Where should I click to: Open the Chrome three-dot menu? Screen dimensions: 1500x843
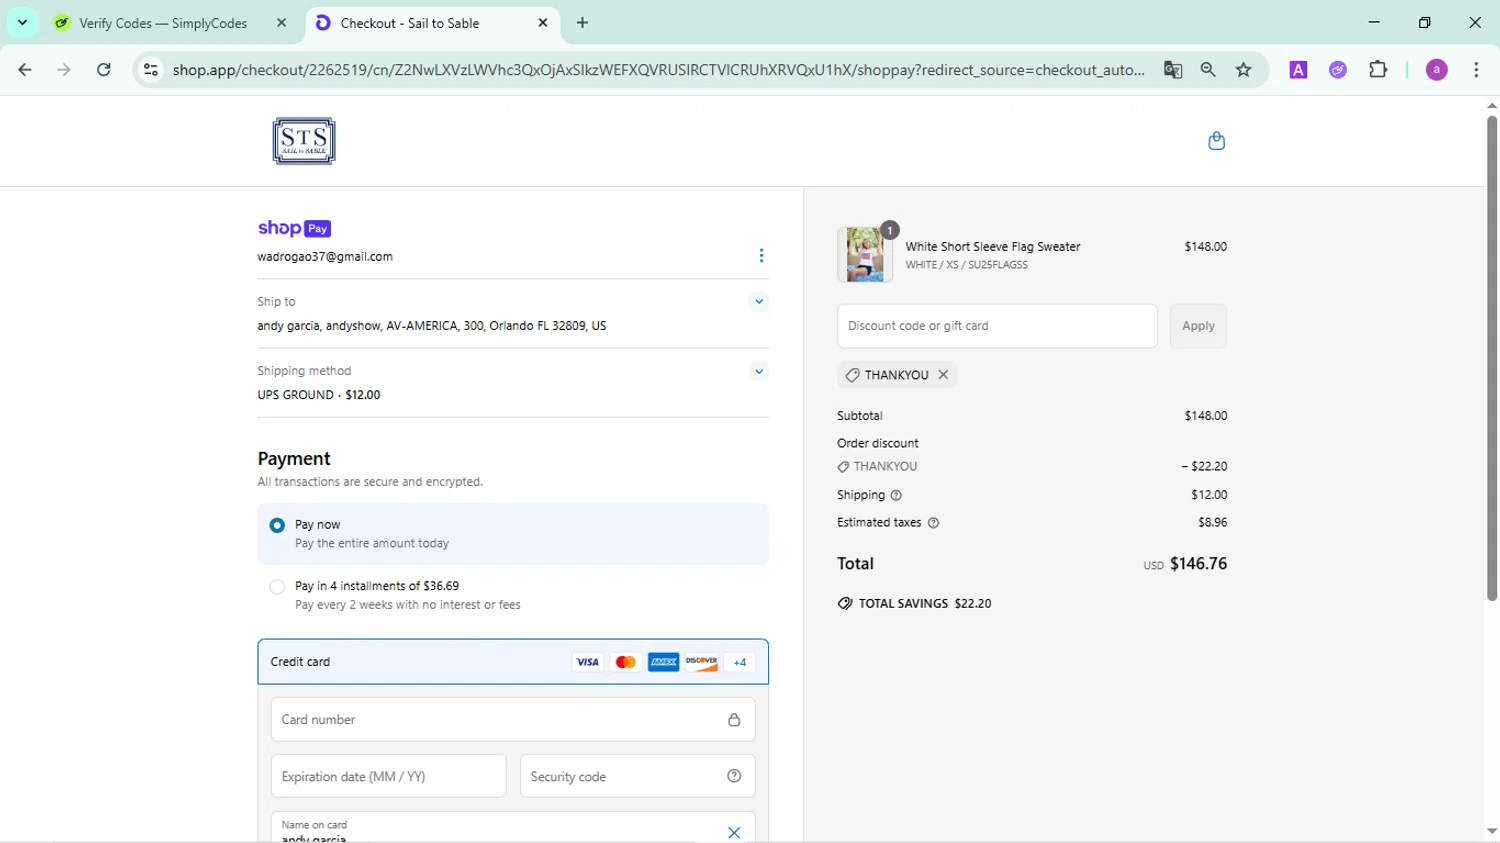[1476, 70]
